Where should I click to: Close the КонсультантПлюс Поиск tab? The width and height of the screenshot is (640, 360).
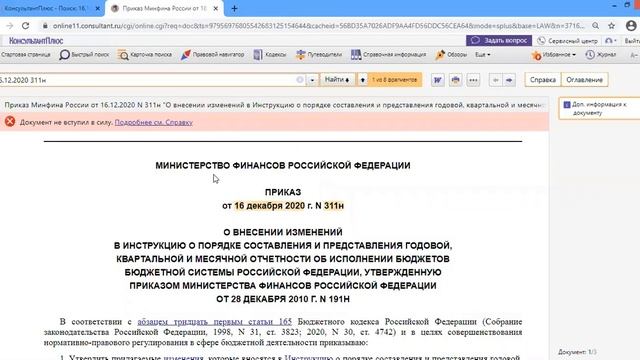click(98, 9)
